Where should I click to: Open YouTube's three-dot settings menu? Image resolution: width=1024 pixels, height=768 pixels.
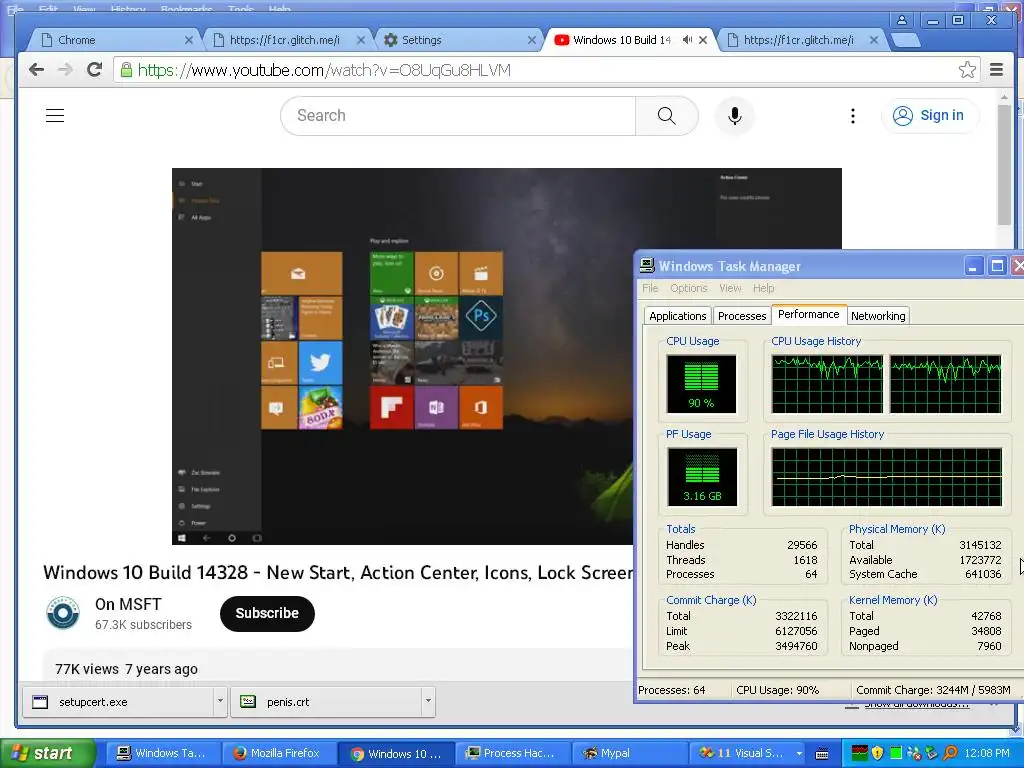852,116
